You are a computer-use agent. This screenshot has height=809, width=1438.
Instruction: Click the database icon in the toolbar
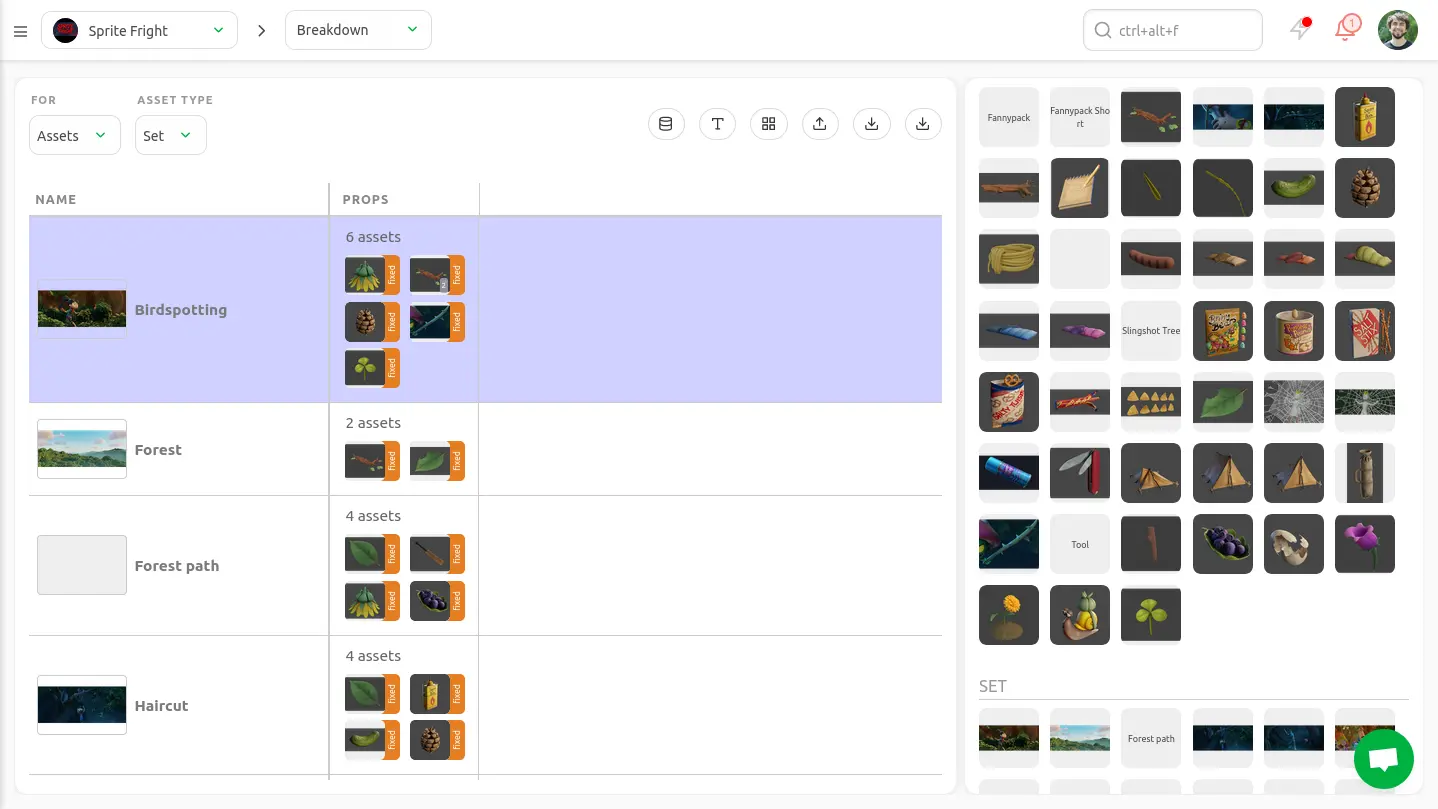pos(666,124)
